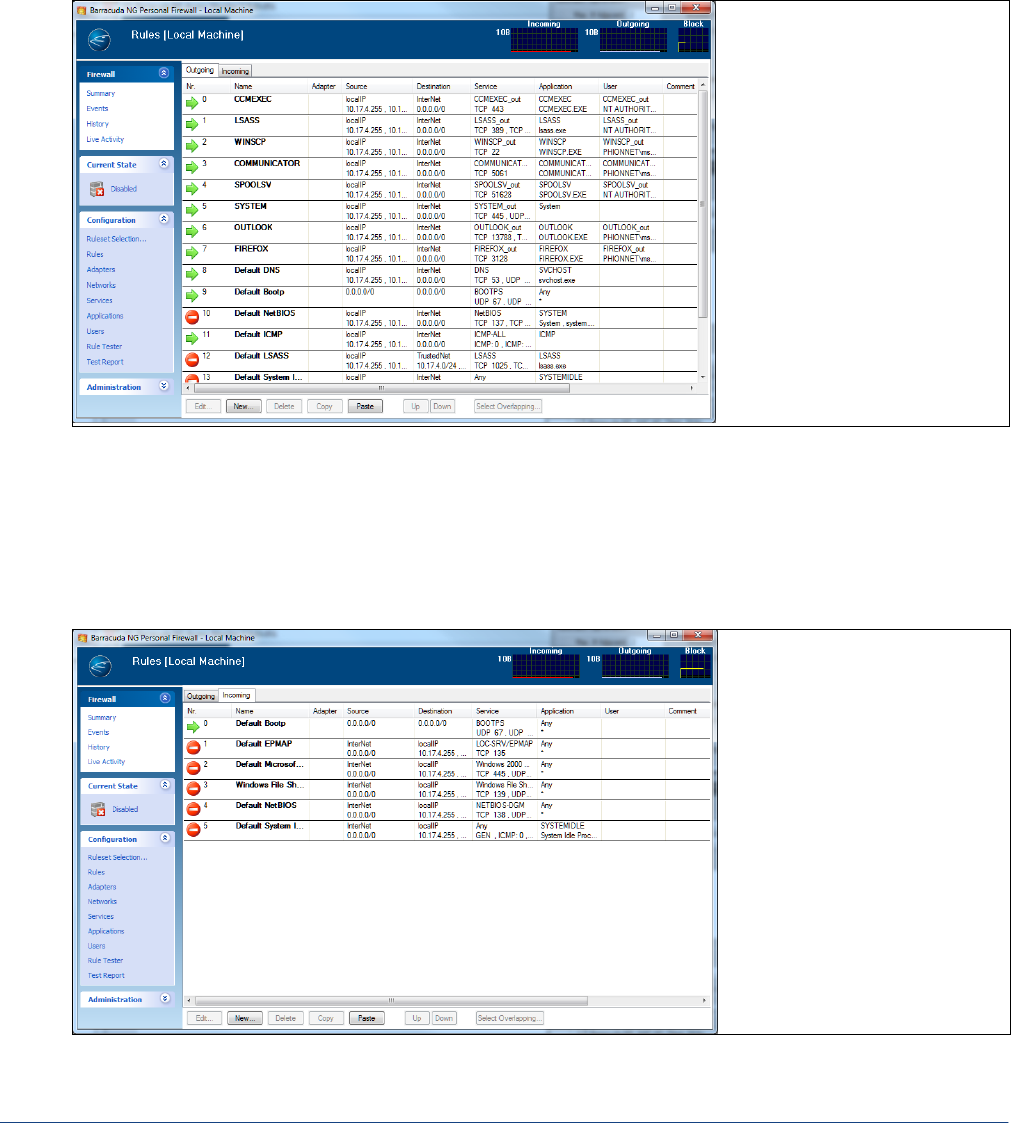Image resolution: width=1011 pixels, height=1123 pixels.
Task: Click the incoming Default Bootp rule's arrow icon, lower screenshot
Action: pyautogui.click(x=193, y=728)
